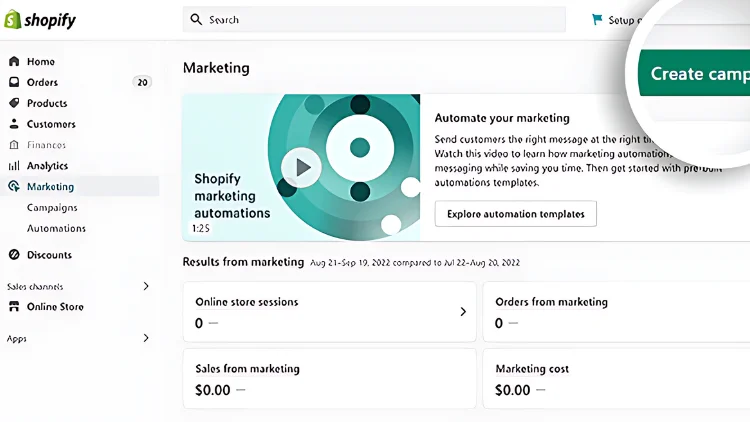The height and width of the screenshot is (422, 750).
Task: Go to Home in the sidebar
Action: 41,61
